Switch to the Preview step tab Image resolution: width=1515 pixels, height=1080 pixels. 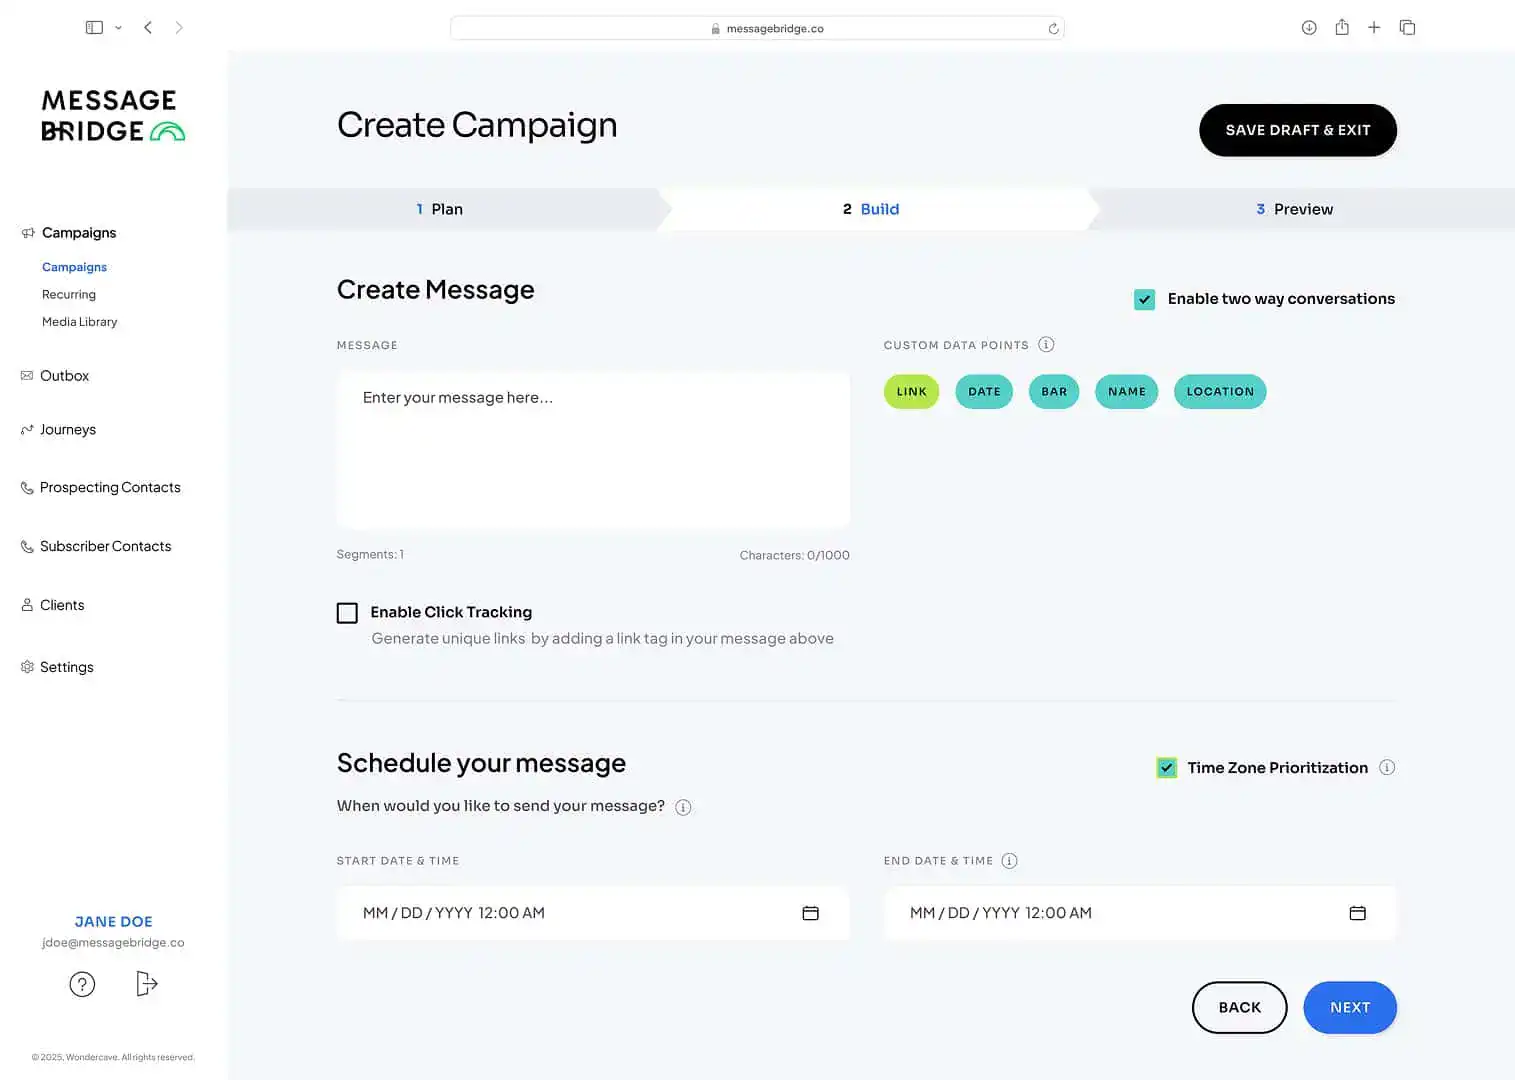[x=1294, y=209]
